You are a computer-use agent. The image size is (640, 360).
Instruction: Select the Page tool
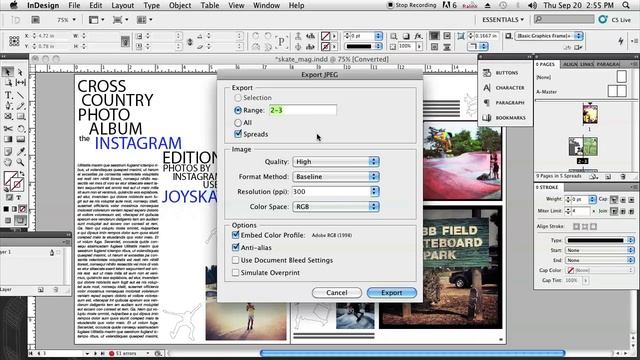coord(8,83)
